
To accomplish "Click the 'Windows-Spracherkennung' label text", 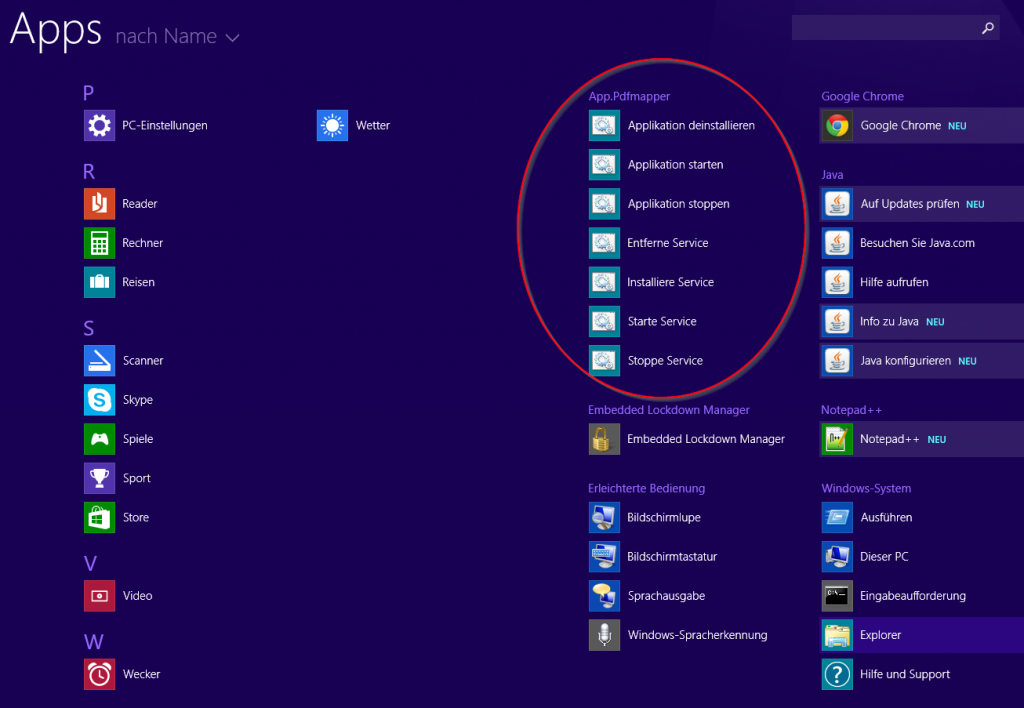I will [697, 635].
